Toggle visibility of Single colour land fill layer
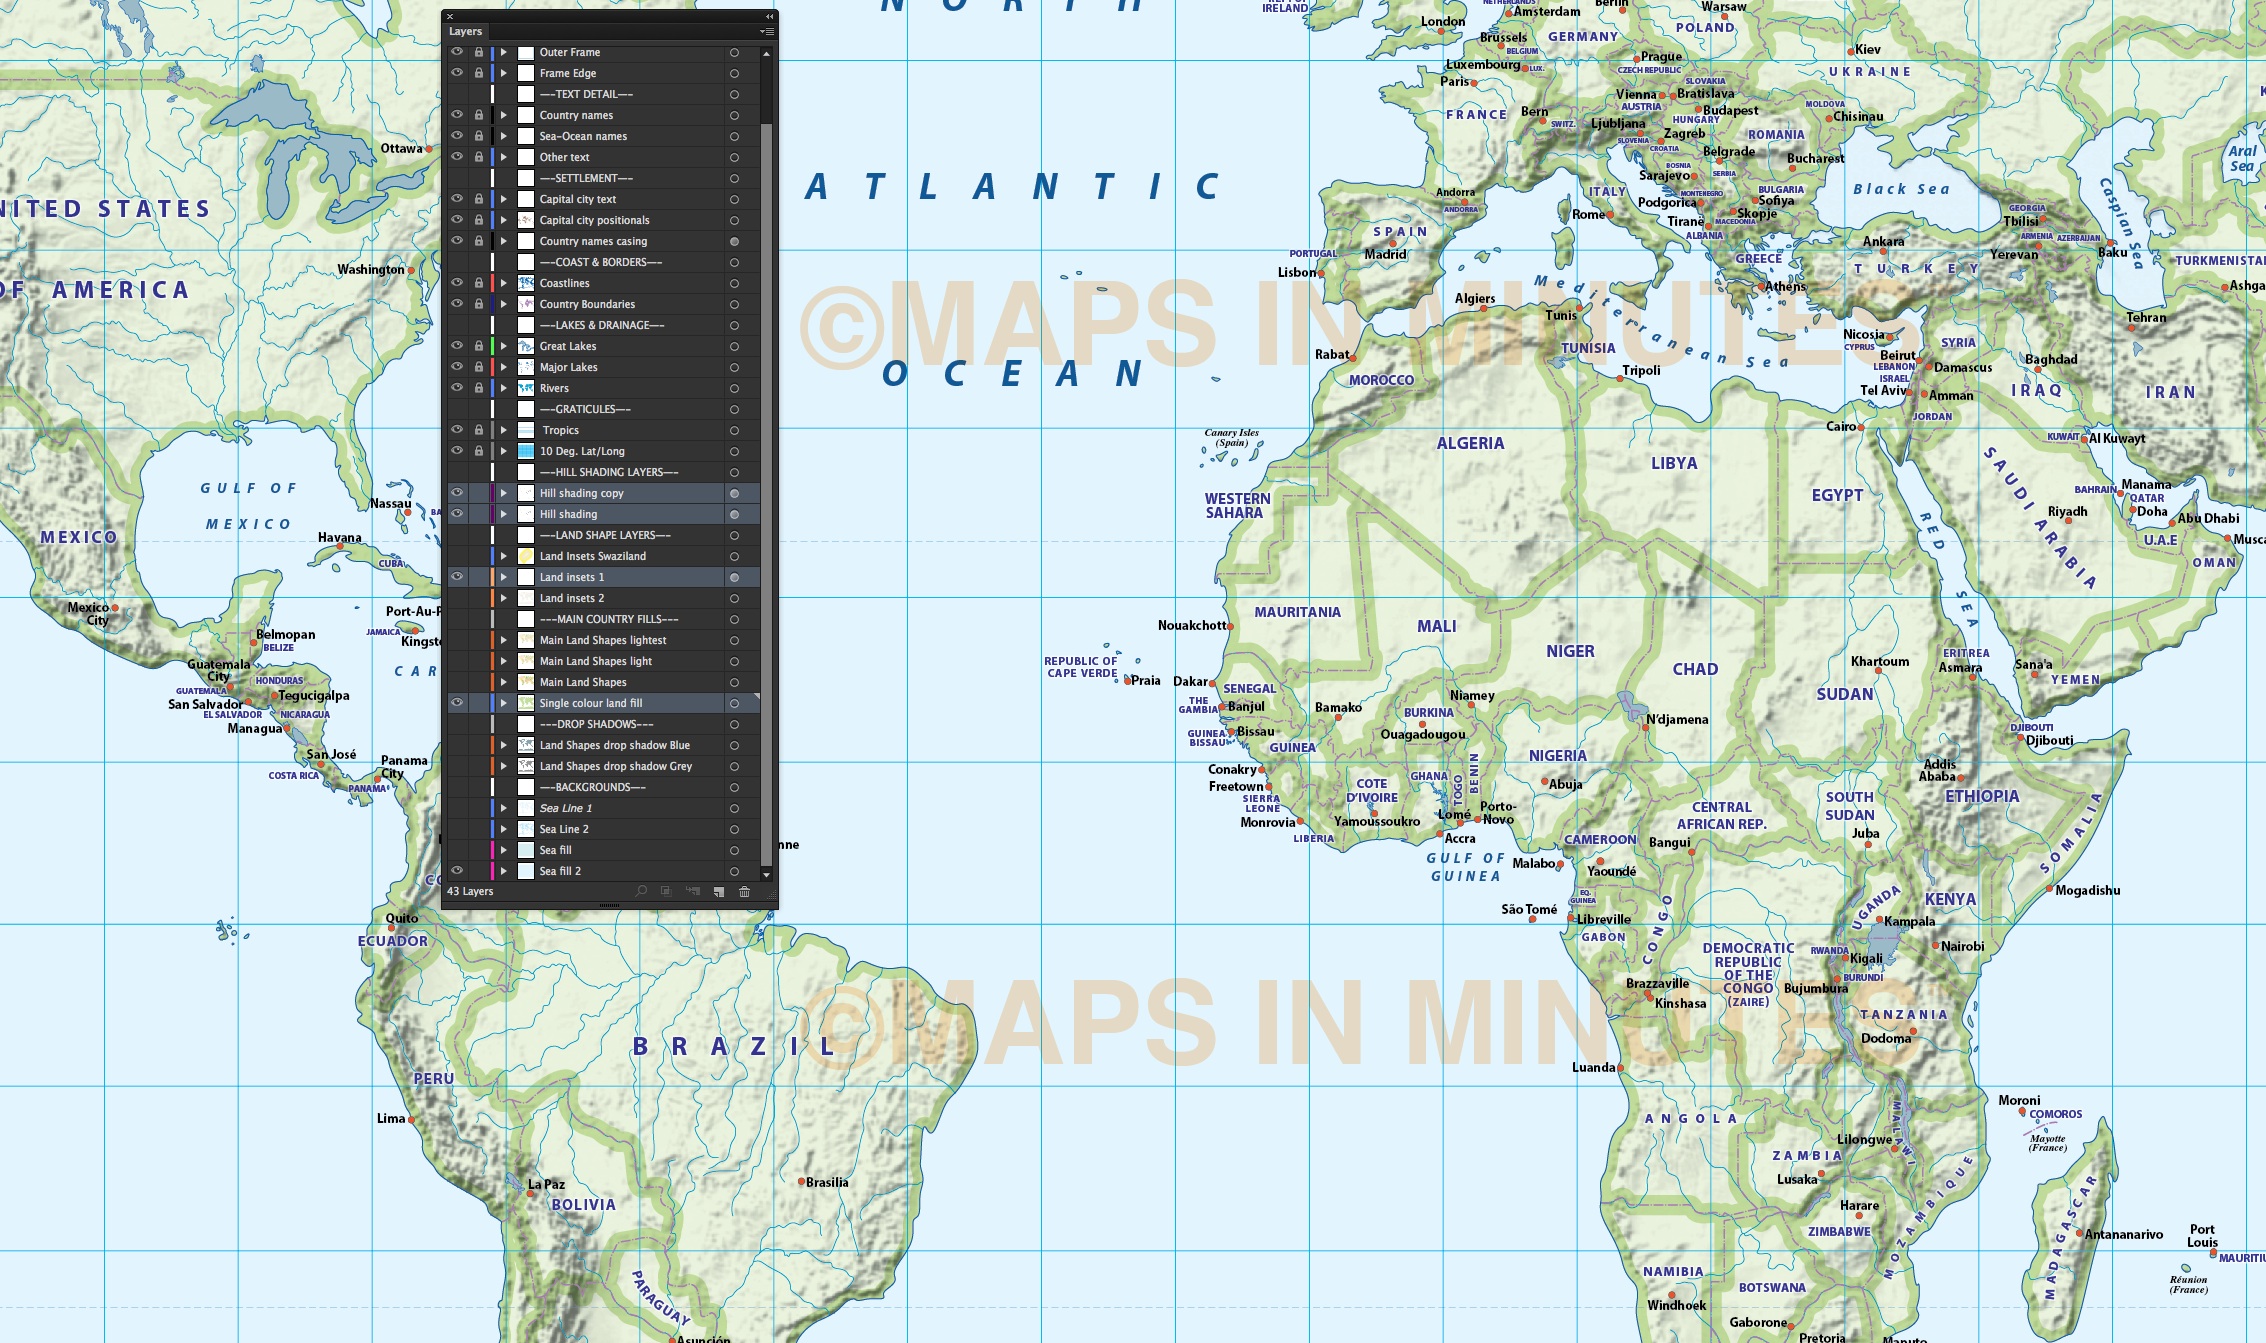Image resolution: width=2266 pixels, height=1343 pixels. pos(458,703)
